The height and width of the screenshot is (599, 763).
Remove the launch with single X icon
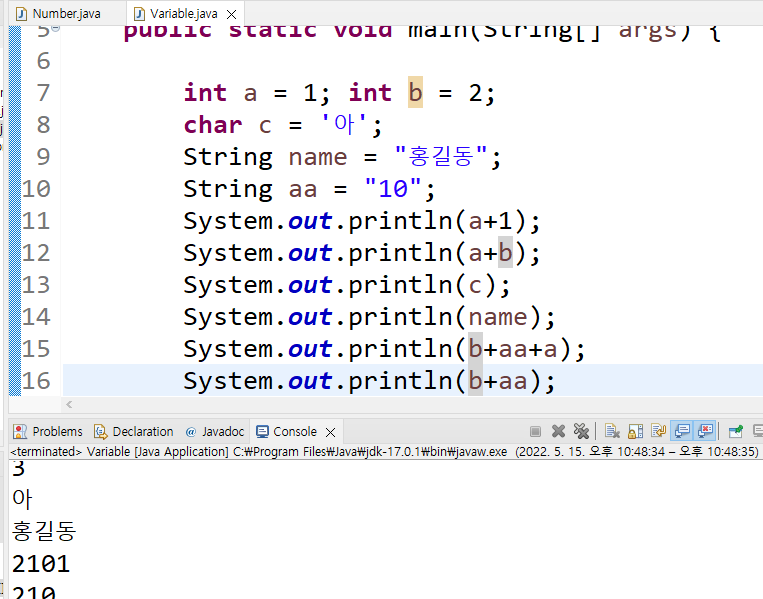coord(558,431)
